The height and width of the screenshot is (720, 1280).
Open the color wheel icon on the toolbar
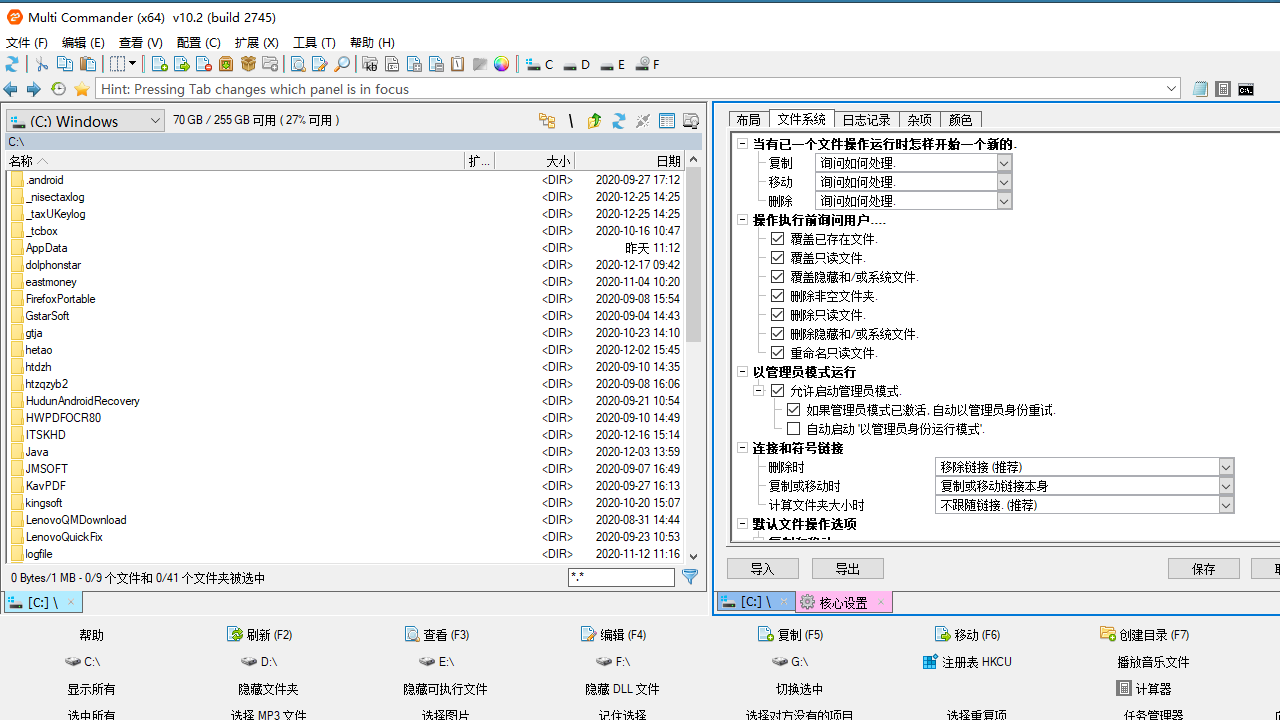point(501,64)
